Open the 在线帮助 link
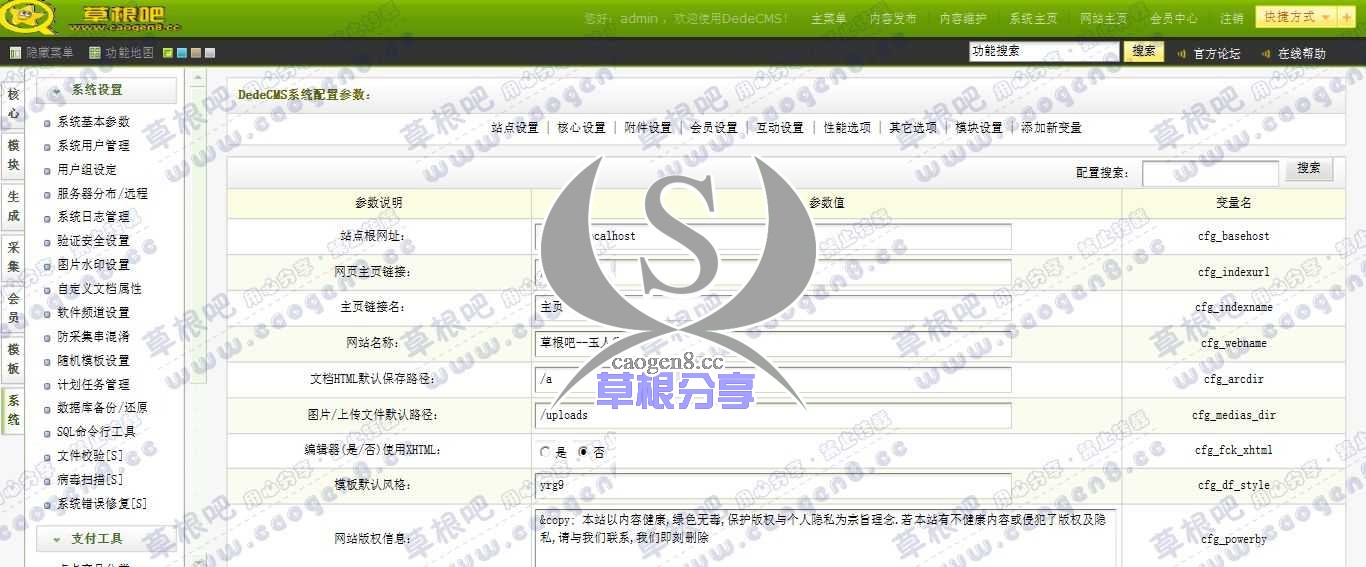This screenshot has height=567, width=1366. click(x=1301, y=54)
